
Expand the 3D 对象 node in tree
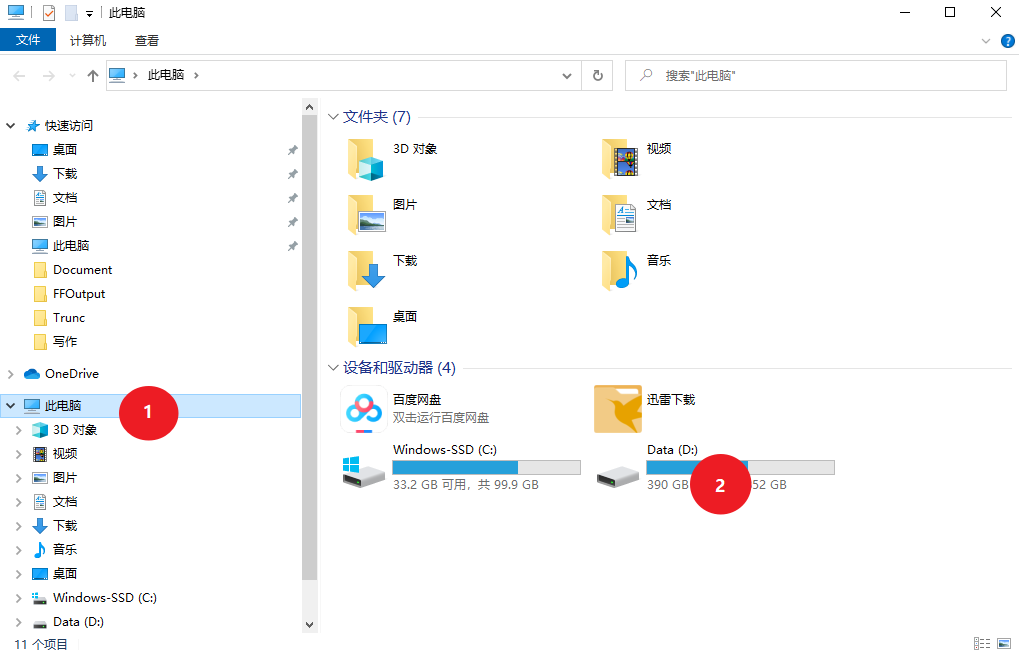(19, 430)
